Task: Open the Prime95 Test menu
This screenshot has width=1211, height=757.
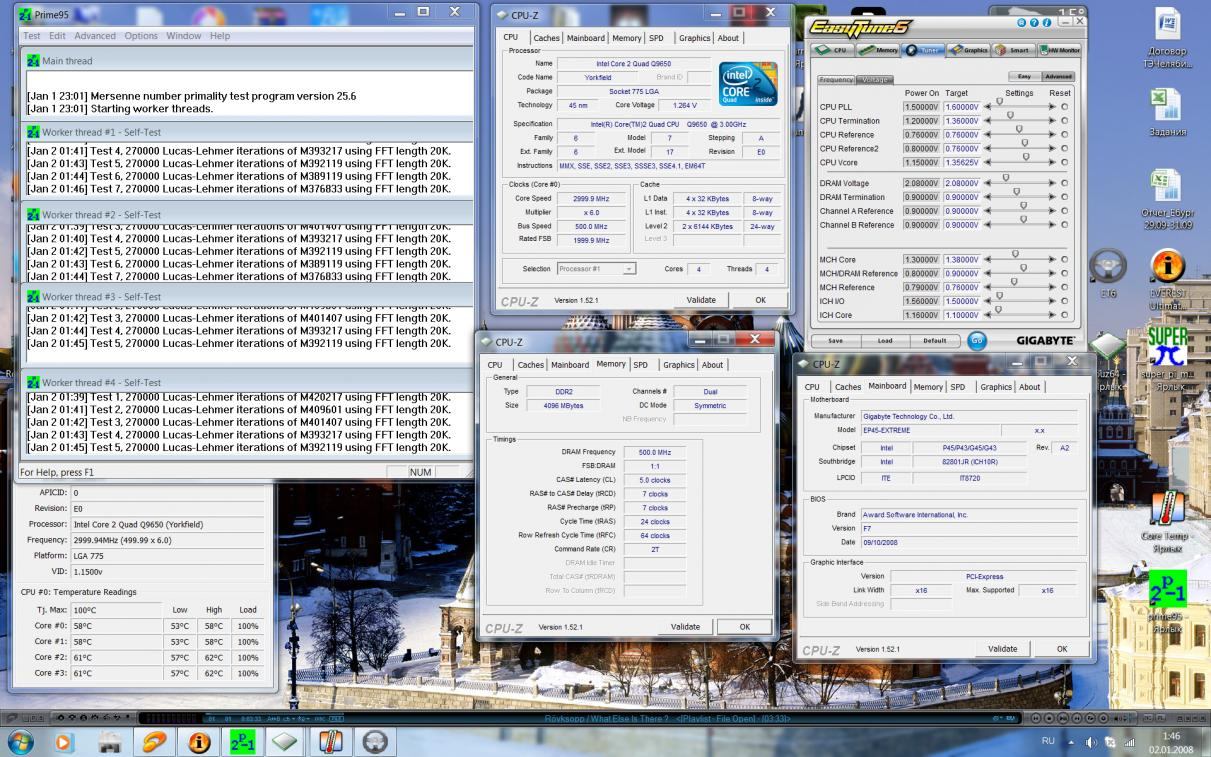Action: pyautogui.click(x=32, y=36)
